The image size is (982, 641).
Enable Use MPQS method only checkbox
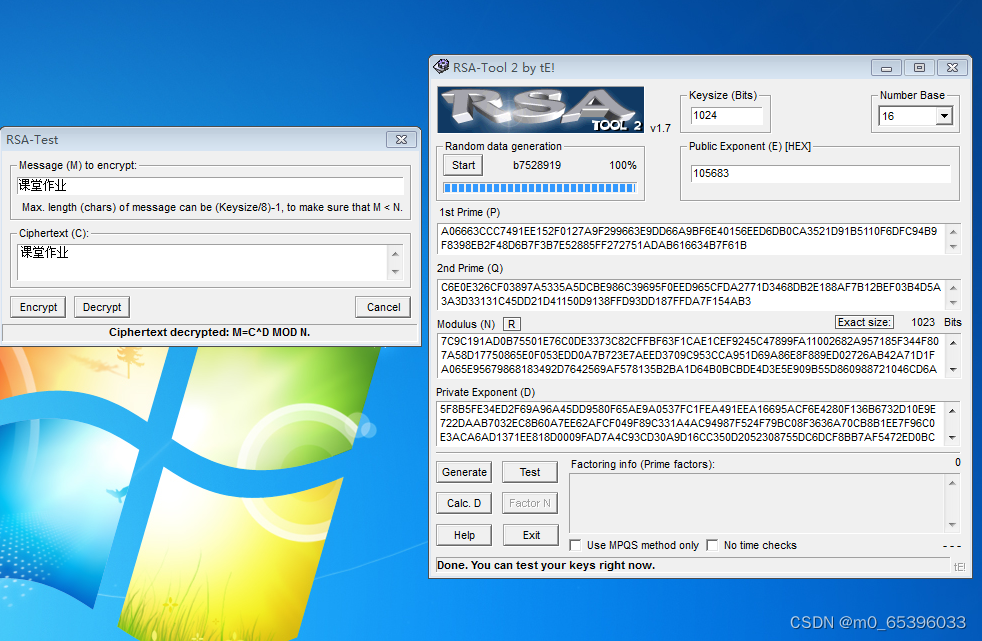point(575,545)
